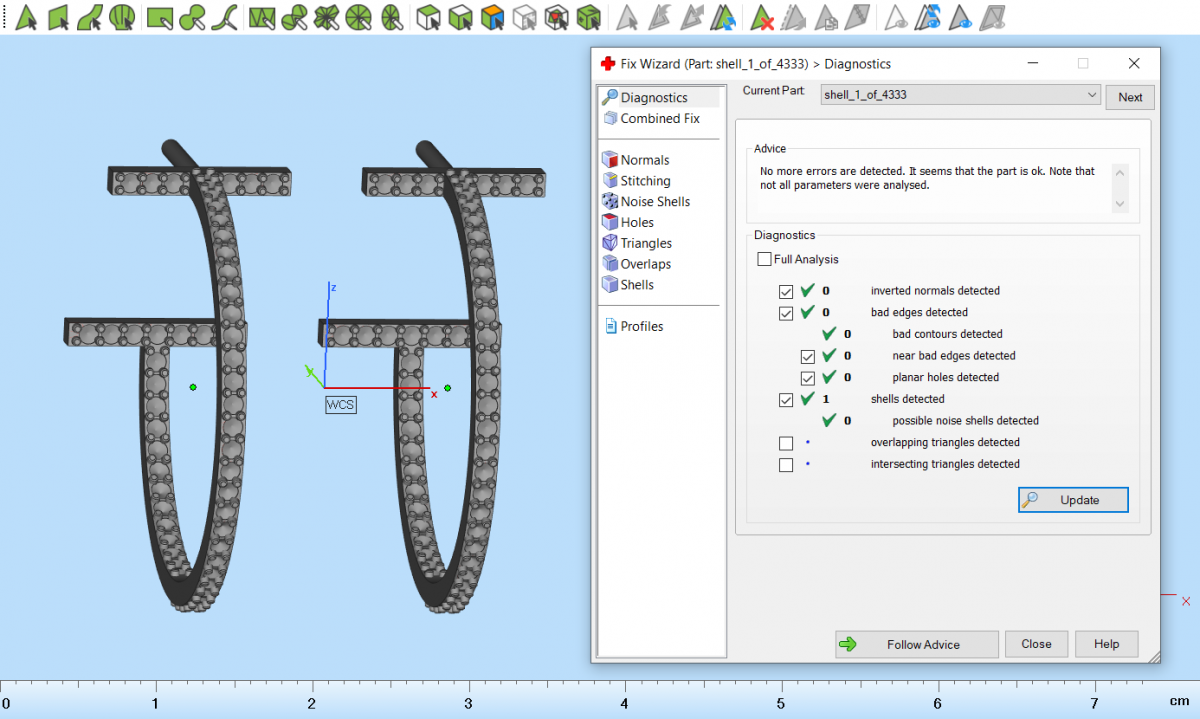Open Noise Shells page in wizard

pos(654,202)
